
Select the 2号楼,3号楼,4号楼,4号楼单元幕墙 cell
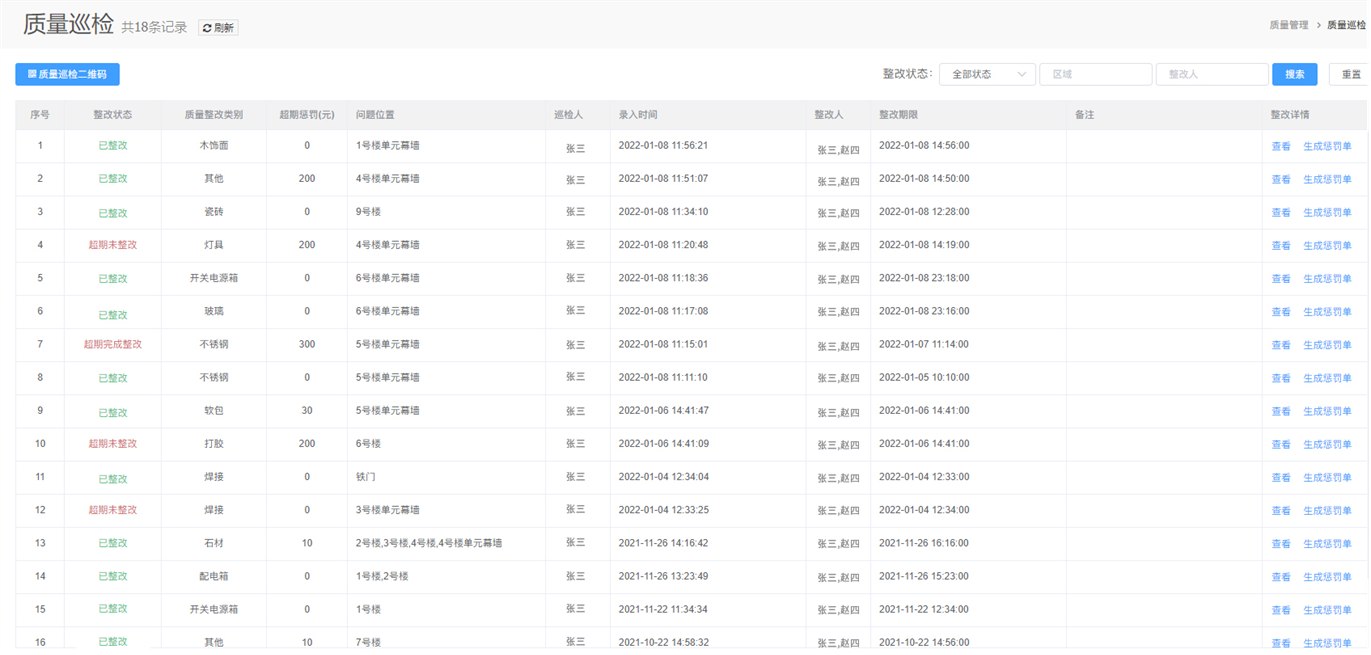(x=429, y=543)
